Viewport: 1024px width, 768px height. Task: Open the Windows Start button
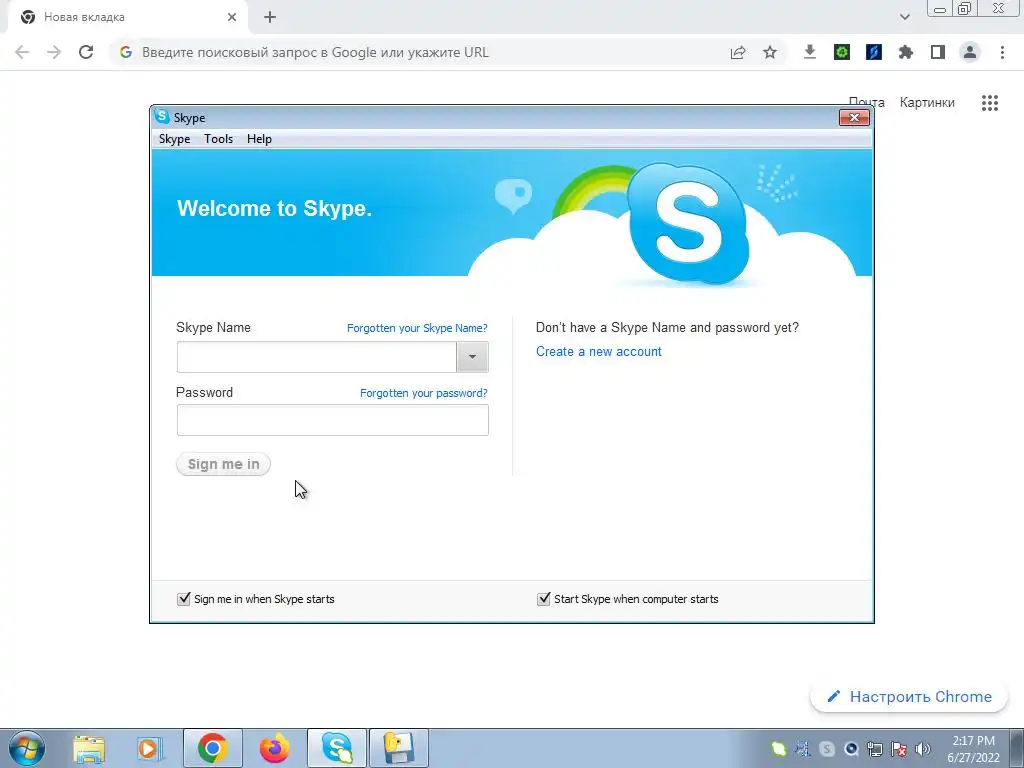[27, 748]
